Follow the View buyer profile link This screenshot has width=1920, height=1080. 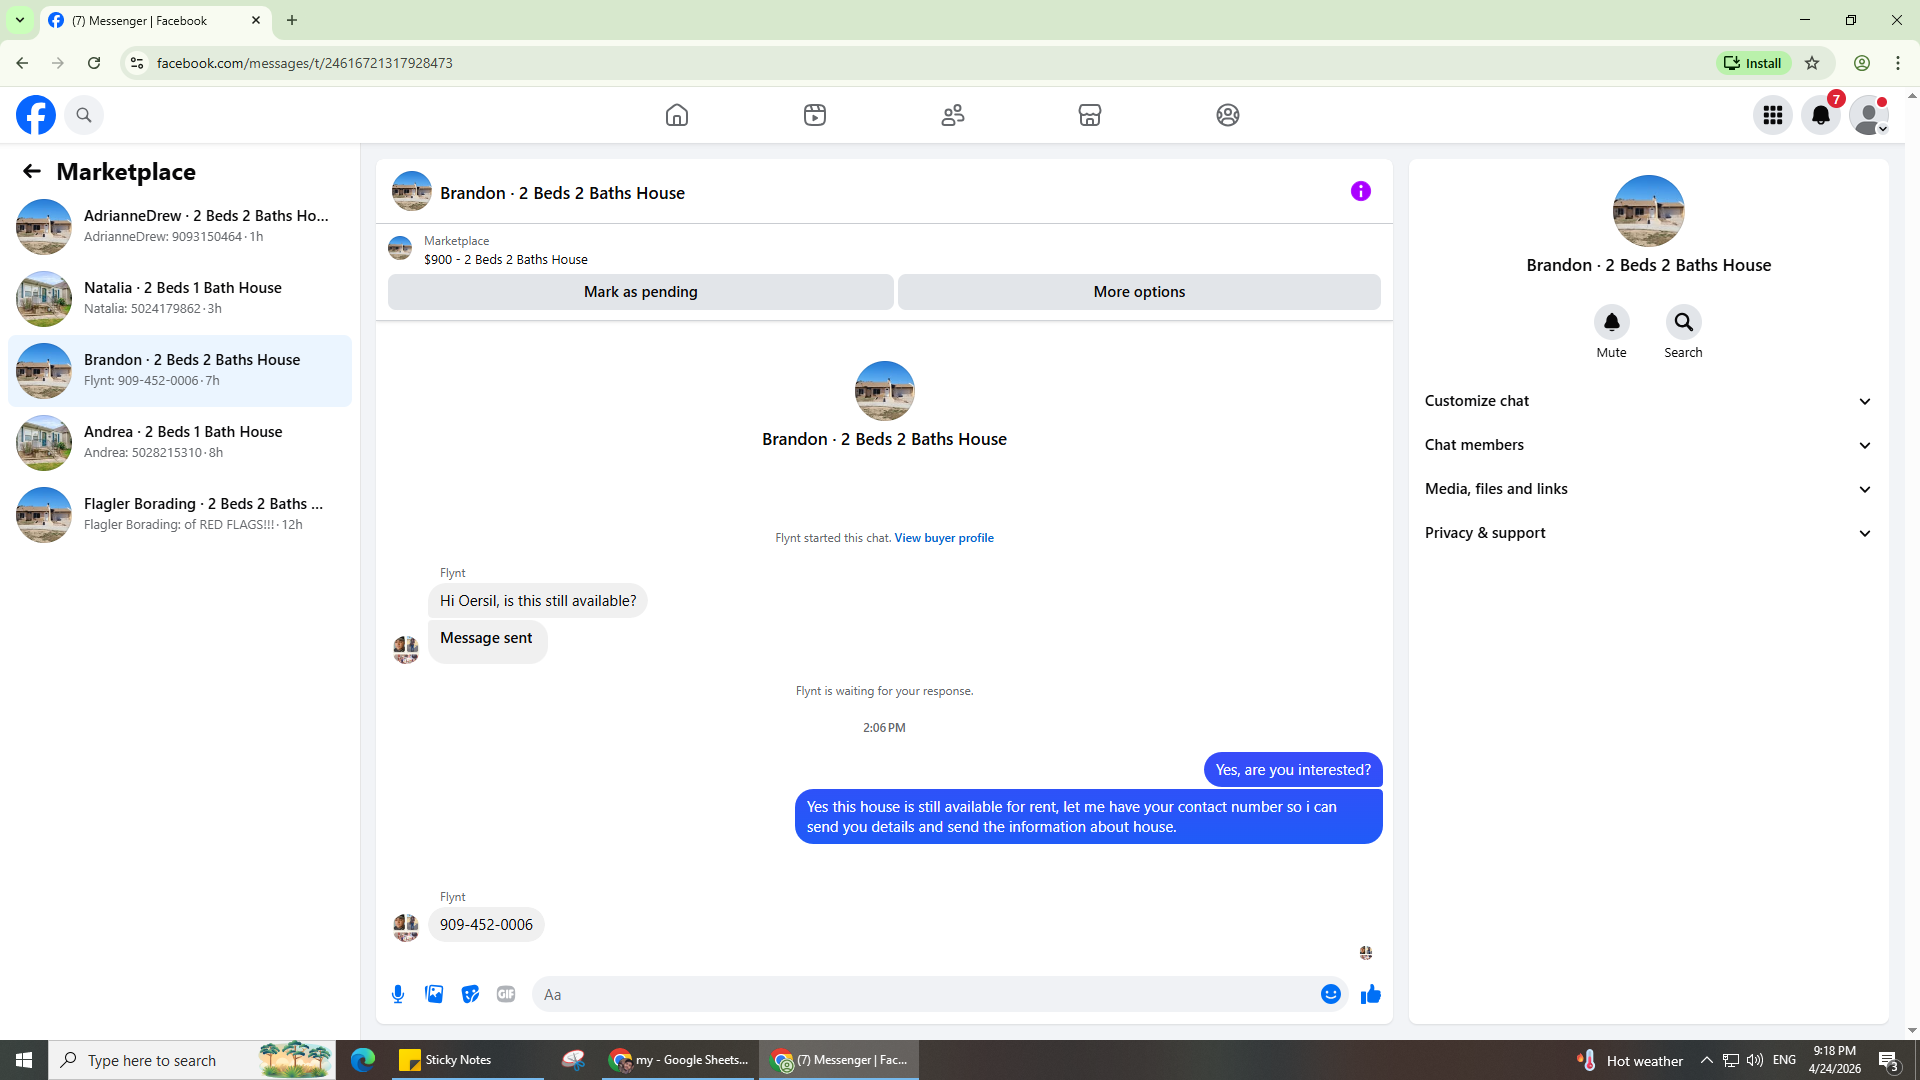tap(944, 538)
